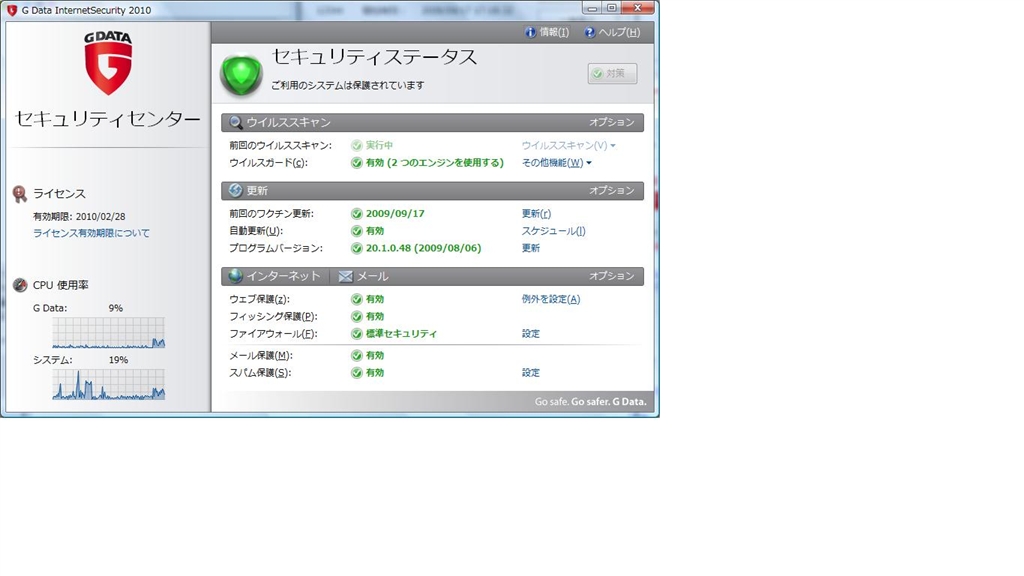Open オプション in ウイルススキャン header
This screenshot has width=1024, height=576.
(612, 122)
